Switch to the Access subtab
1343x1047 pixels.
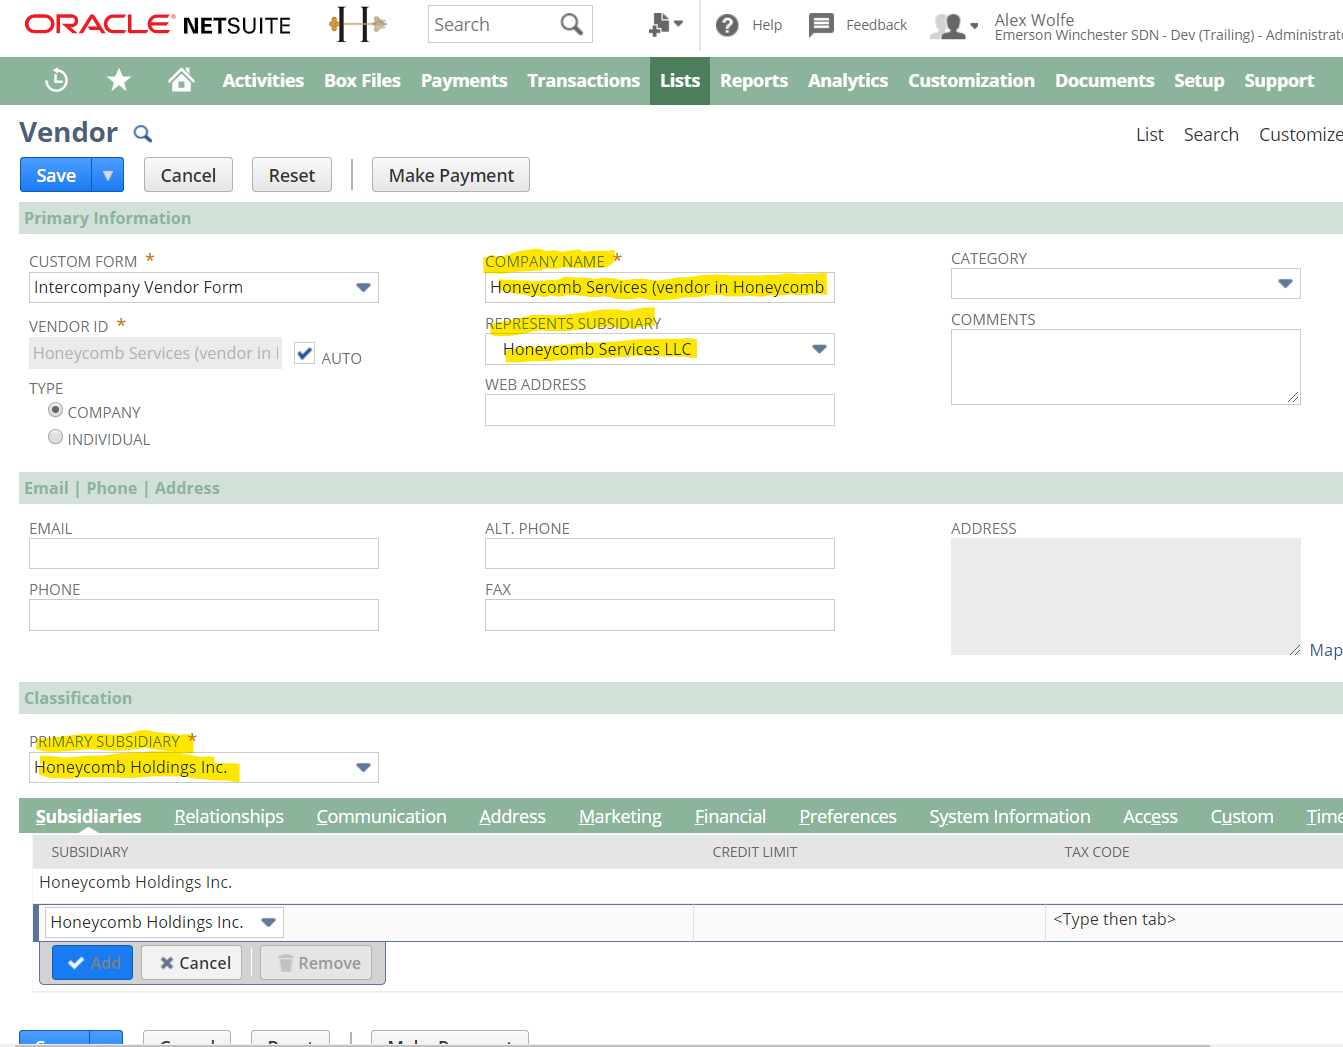[x=1150, y=817]
